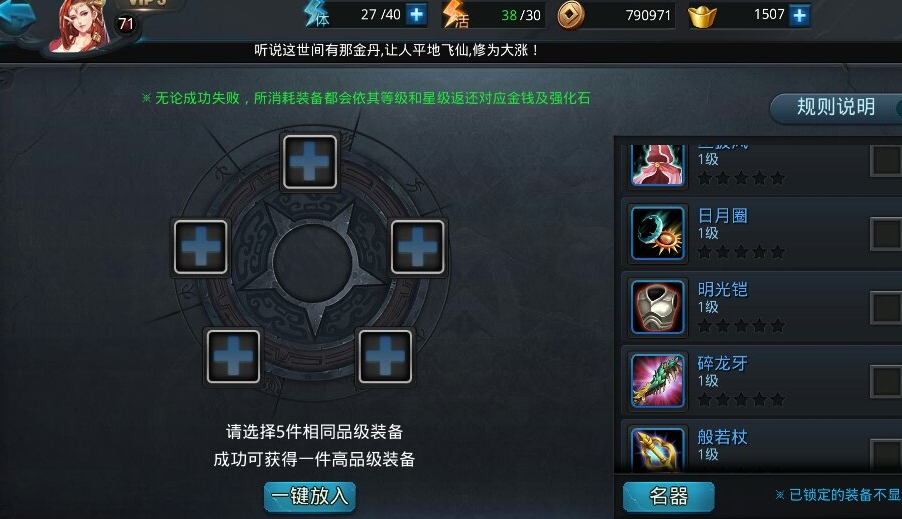Viewport: 902px width, 519px height.
Task: Open the red-haired character avatar profile
Action: [81, 25]
